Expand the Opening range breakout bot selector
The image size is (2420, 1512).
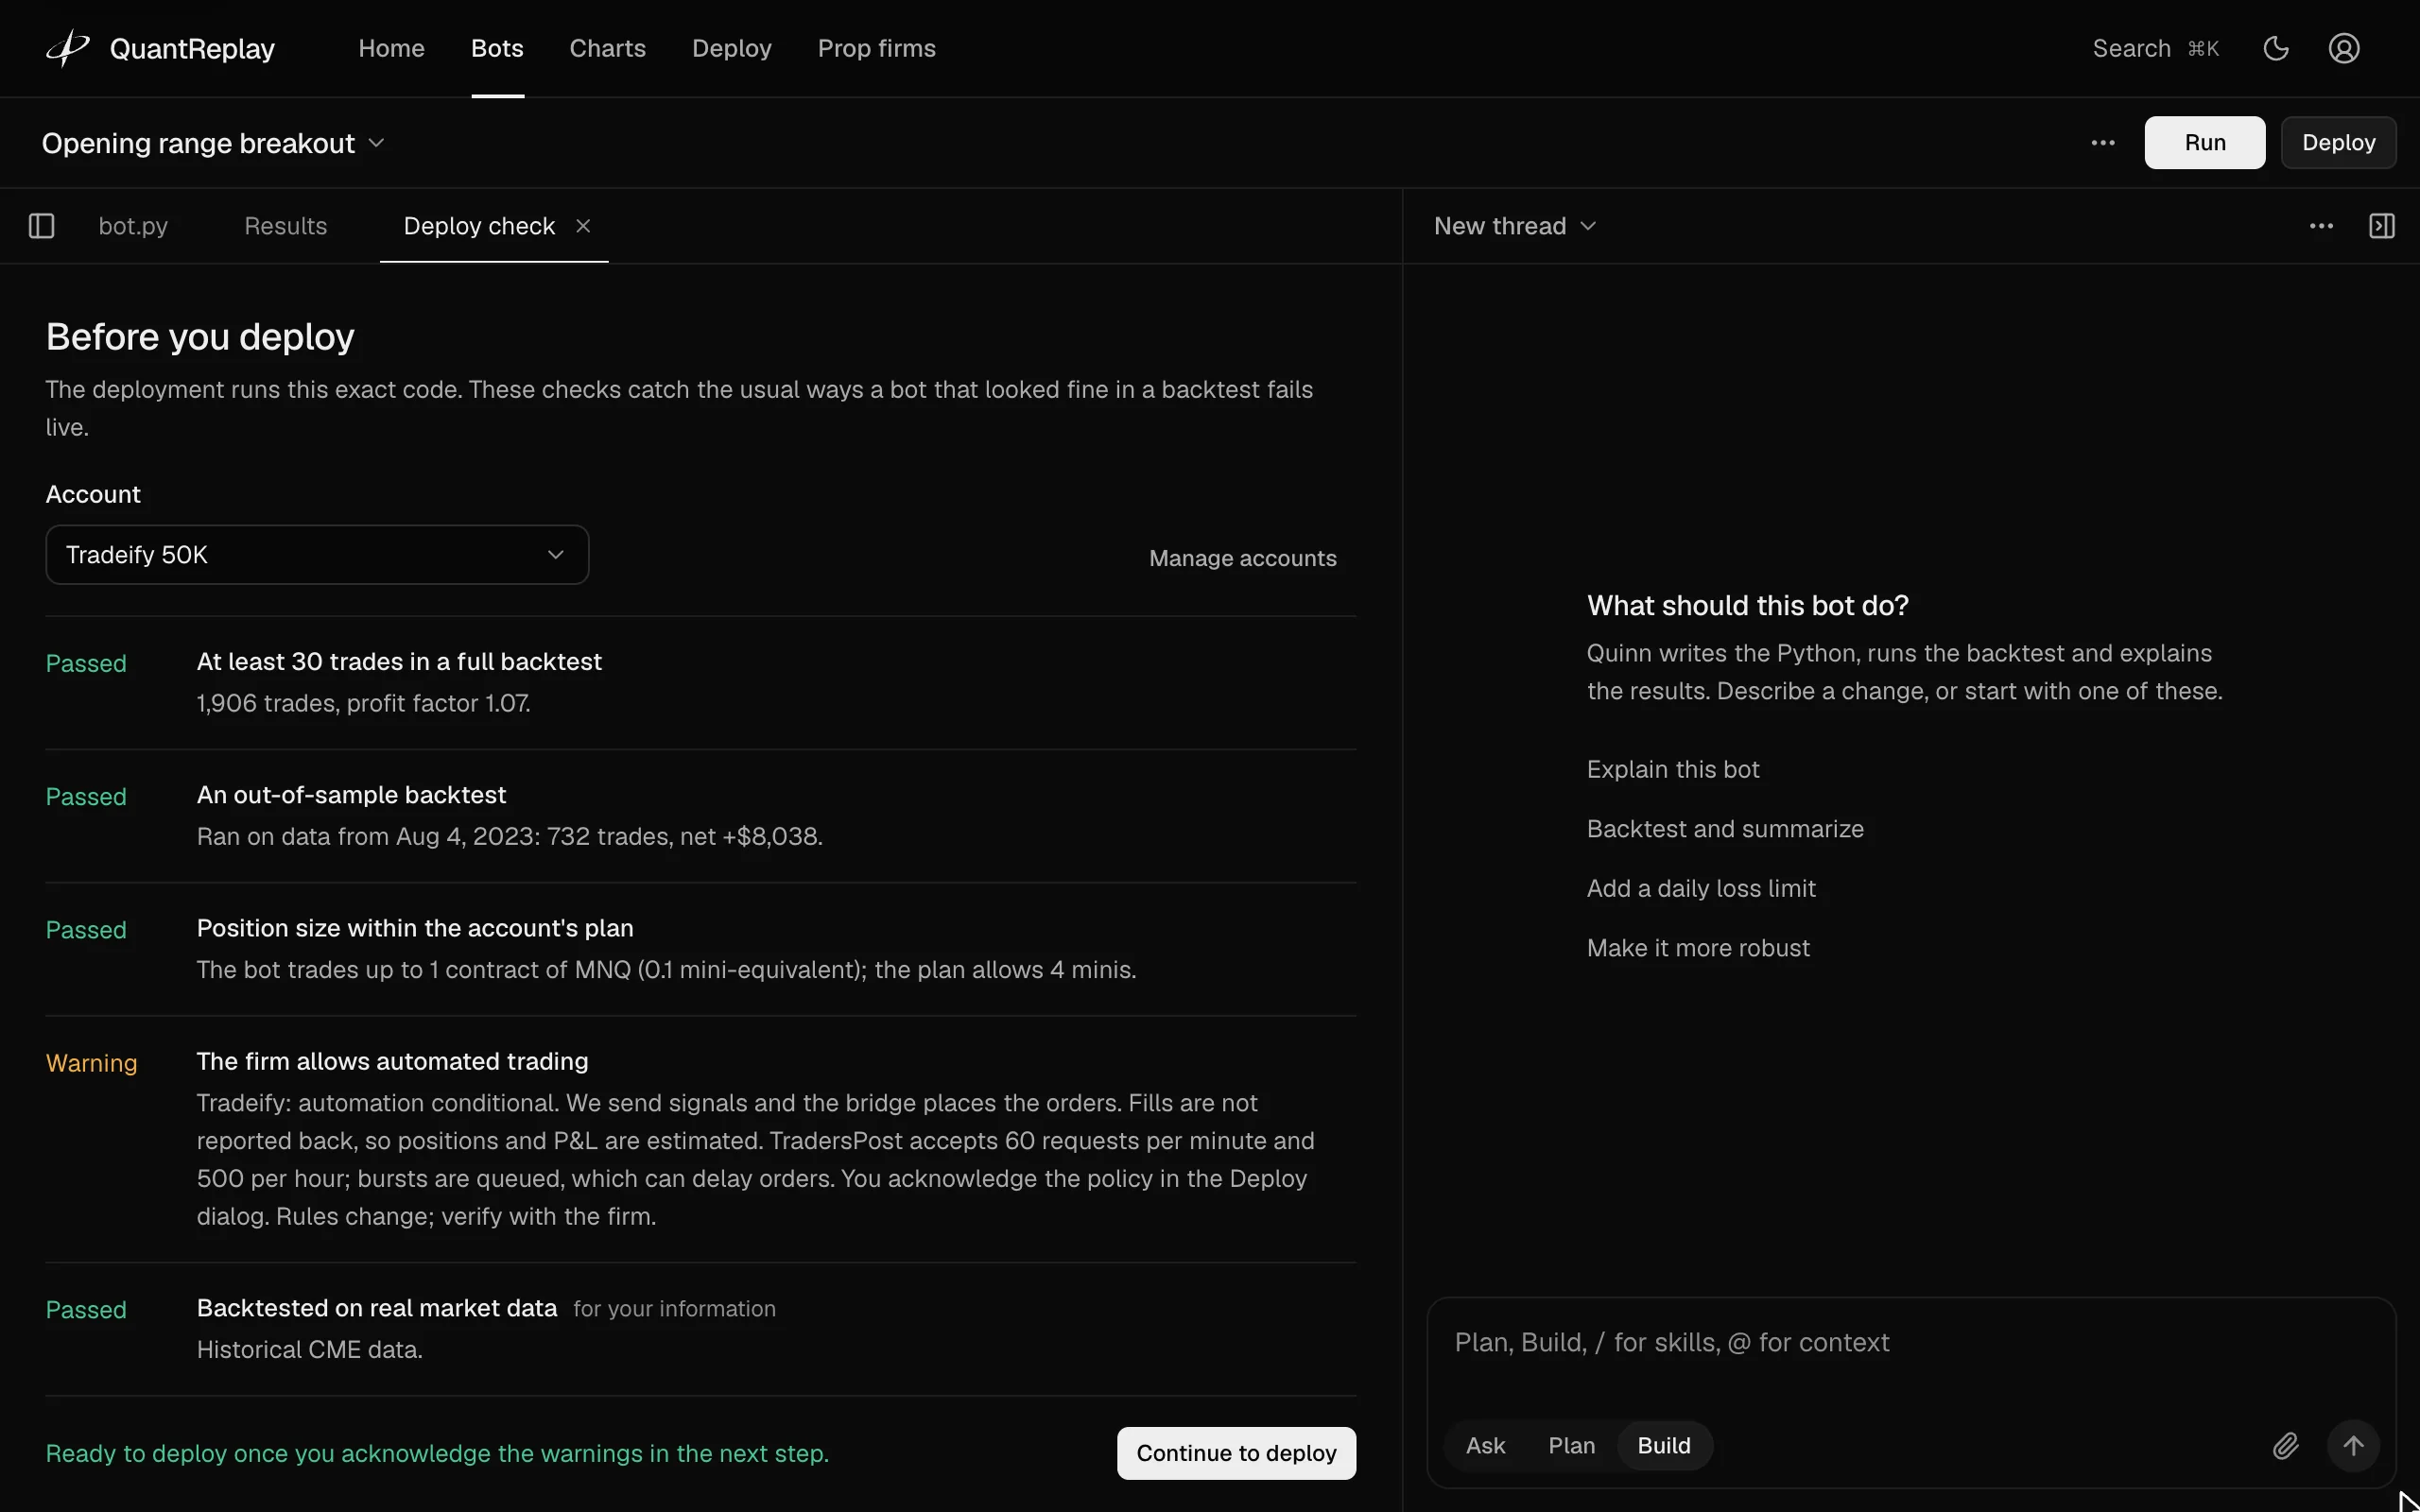tap(213, 143)
